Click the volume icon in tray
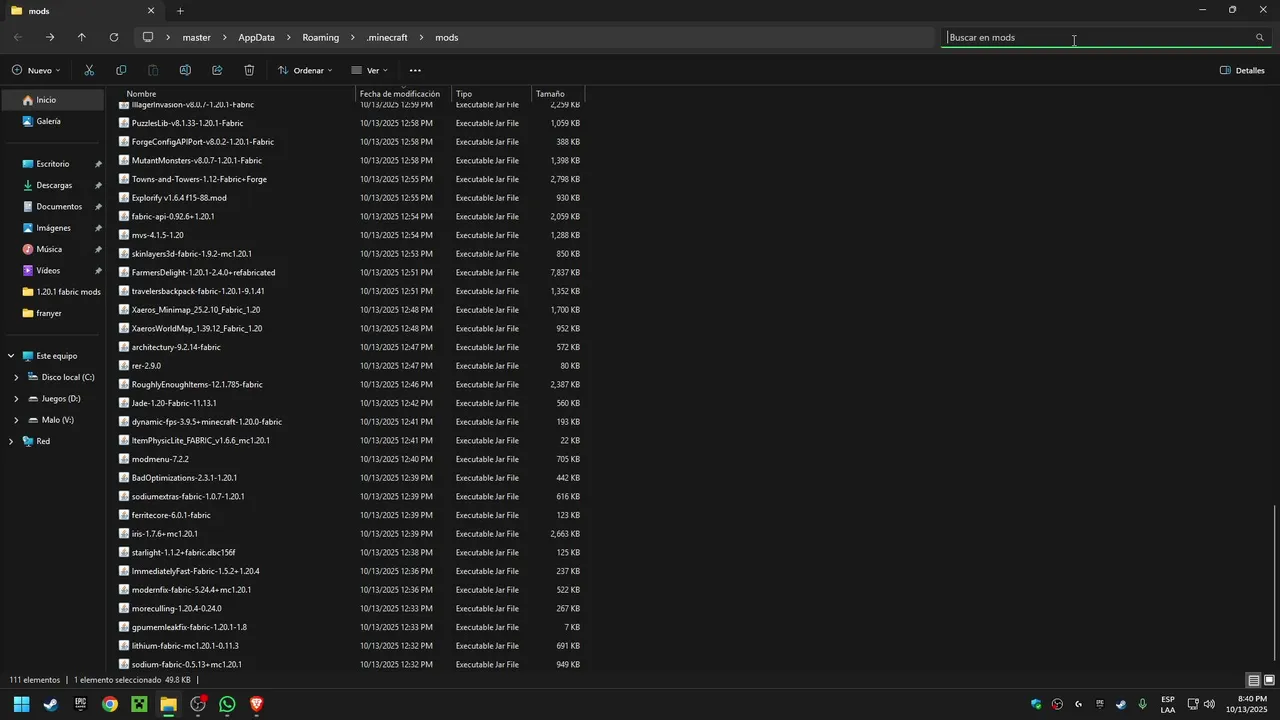The width and height of the screenshot is (1280, 720). coord(1209,704)
